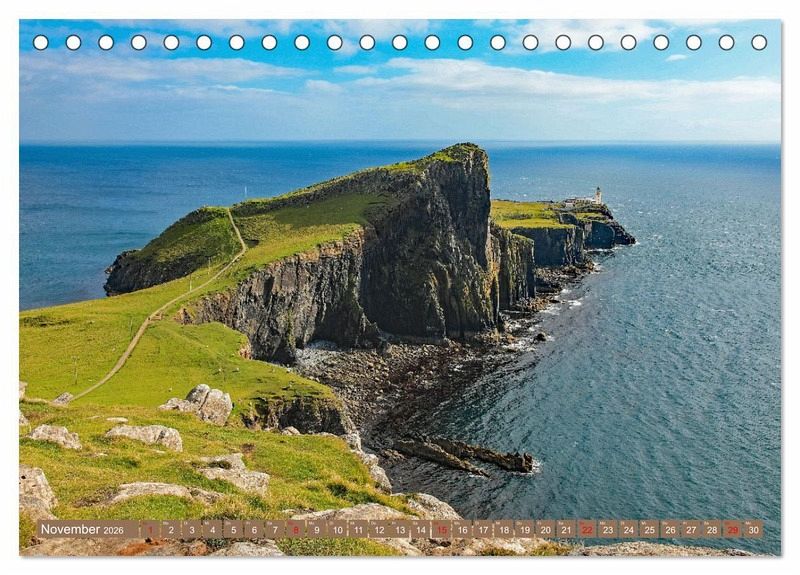Click day 29 in the date row
The image size is (800, 575).
point(732,529)
